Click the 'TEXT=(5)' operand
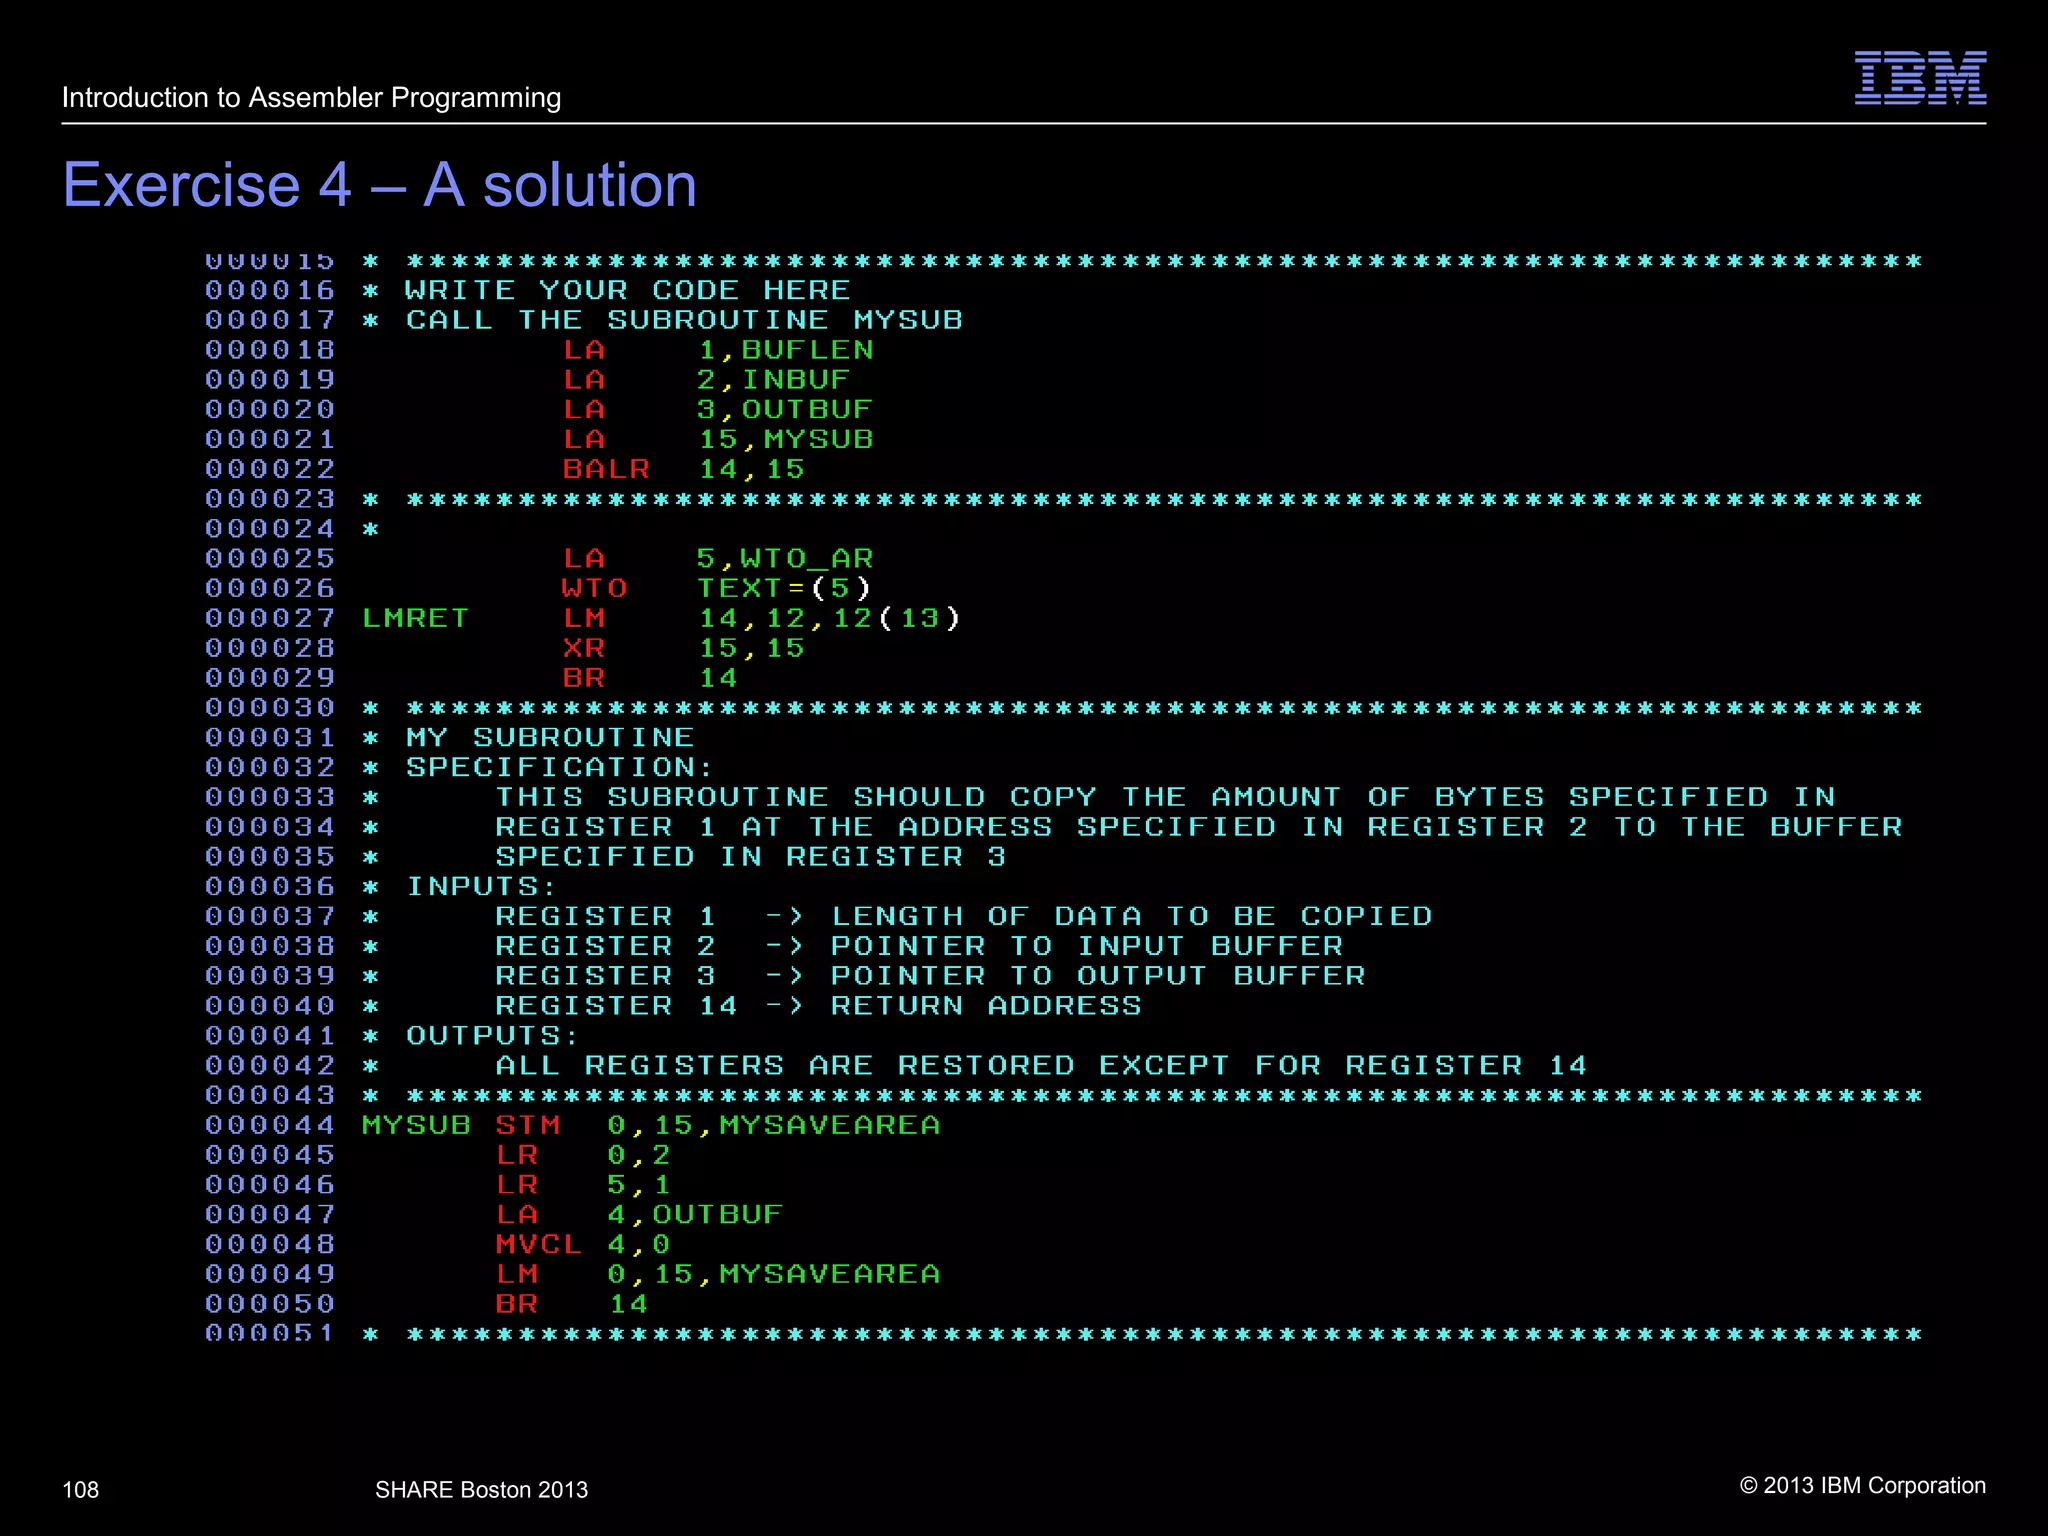 tap(785, 588)
